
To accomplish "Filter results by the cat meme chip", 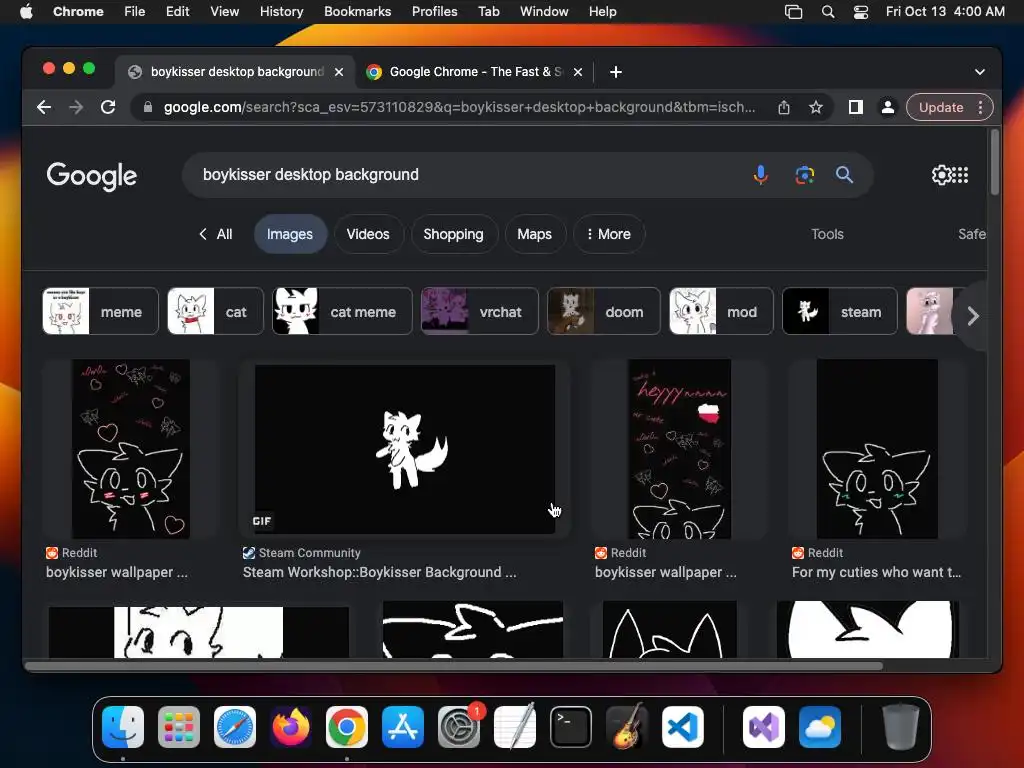I will click(342, 312).
